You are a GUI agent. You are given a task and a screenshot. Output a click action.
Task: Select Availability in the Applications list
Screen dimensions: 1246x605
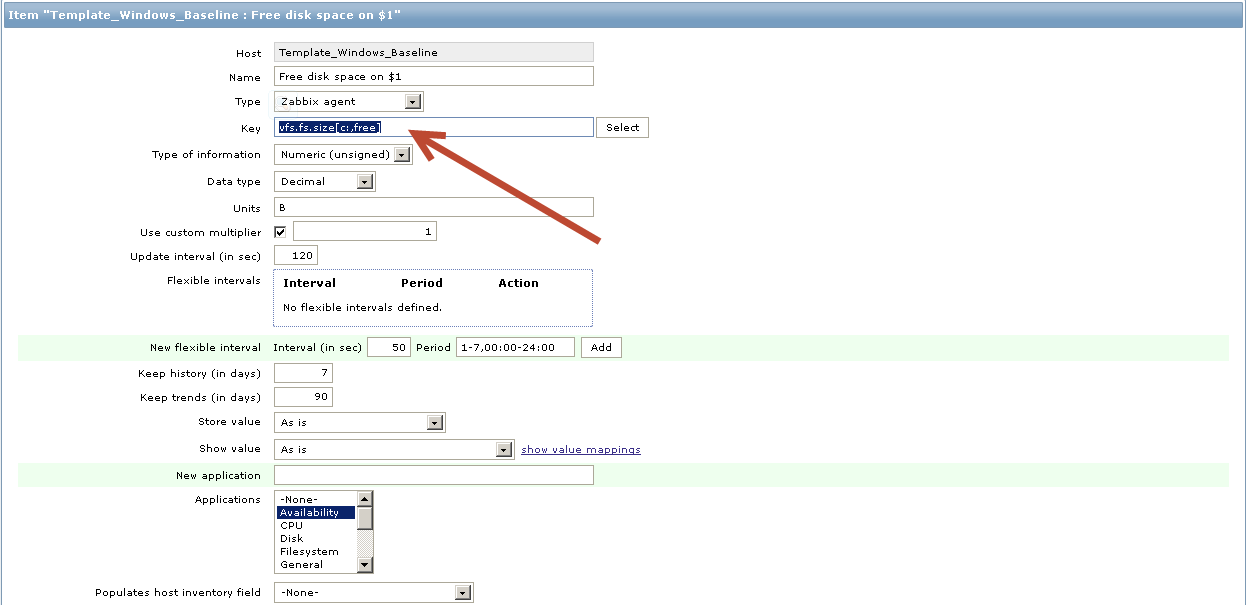pyautogui.click(x=316, y=512)
